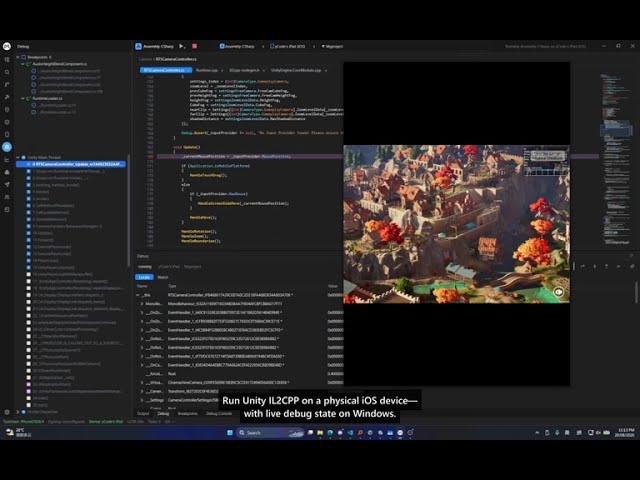Click the code minimap on the editor right
Screen dimensions: 640x480
[x=616, y=159]
